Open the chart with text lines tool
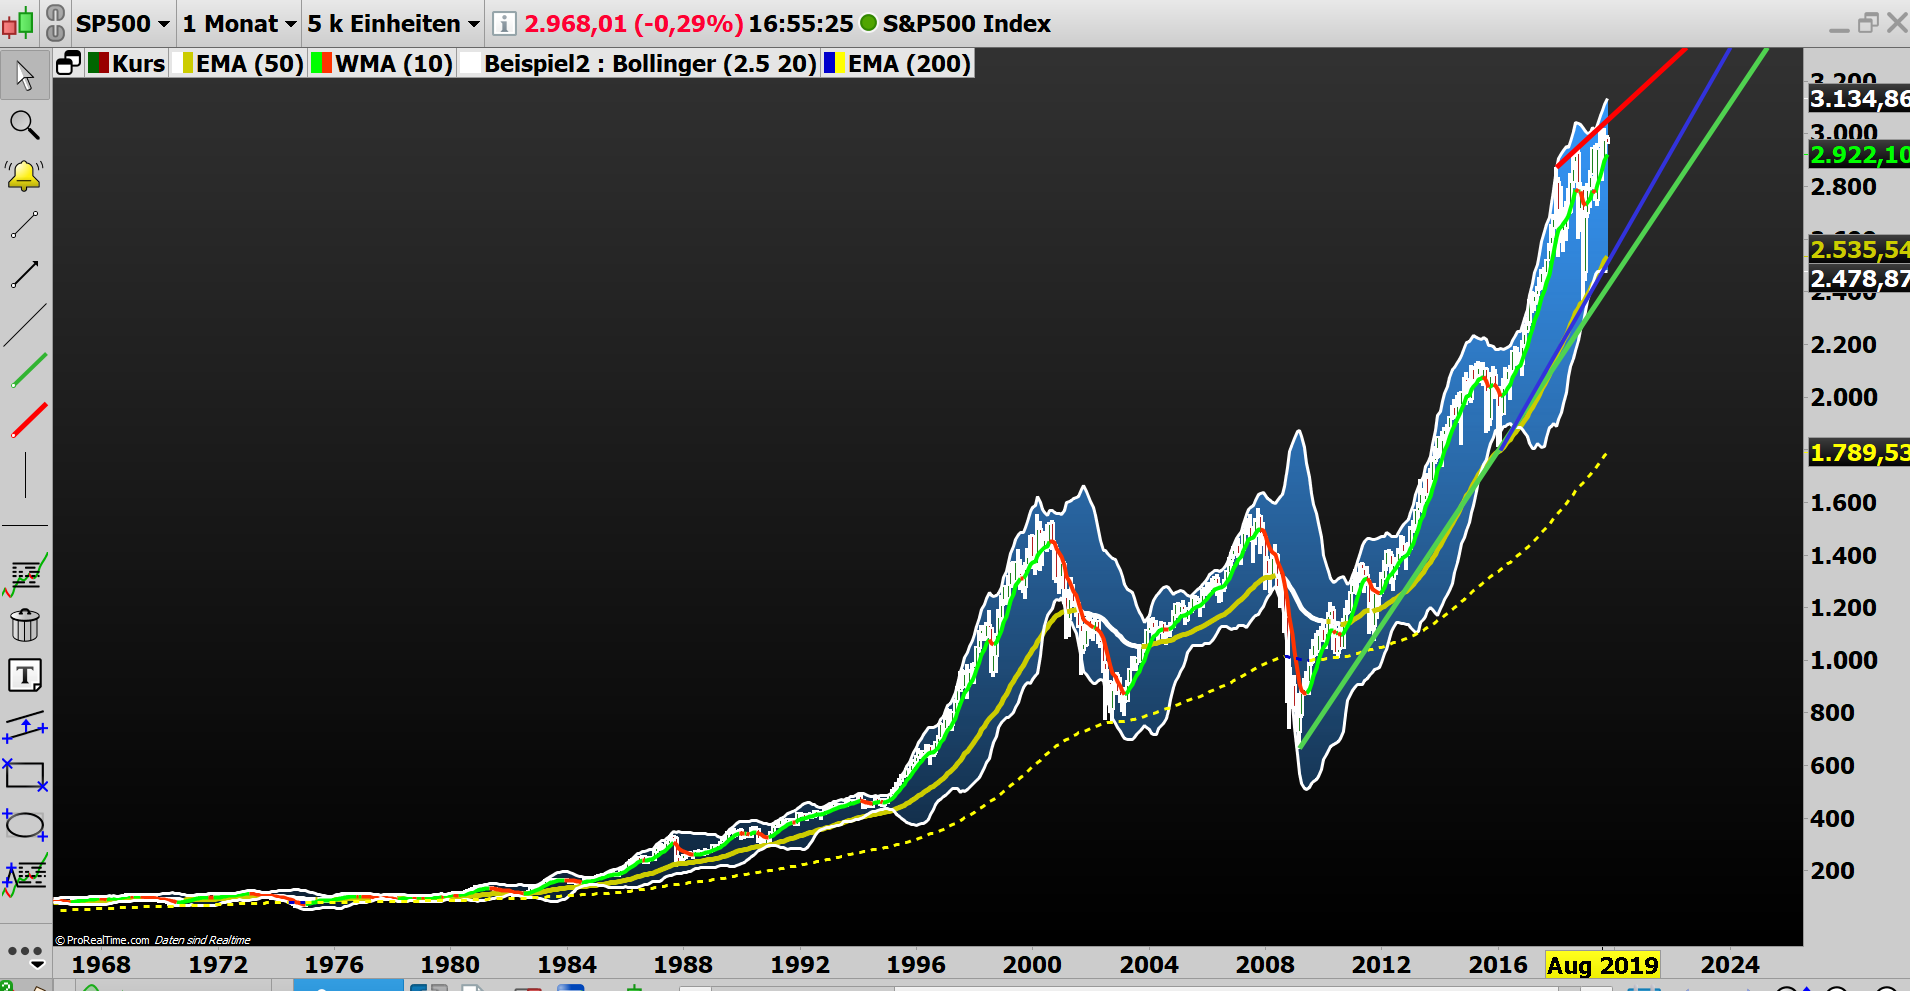 coord(25,574)
